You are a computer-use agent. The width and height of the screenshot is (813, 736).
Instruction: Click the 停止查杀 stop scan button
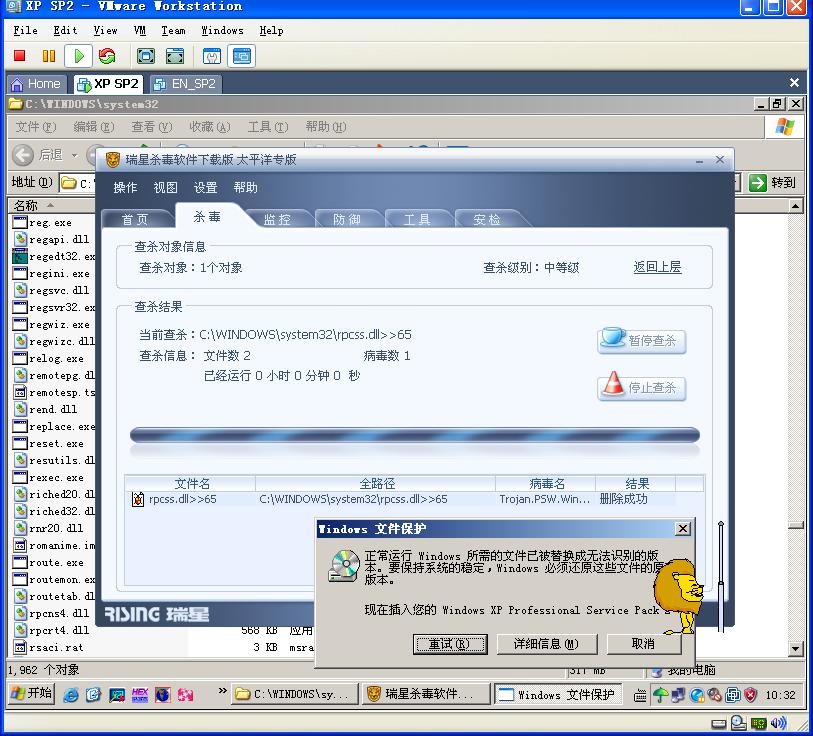641,388
